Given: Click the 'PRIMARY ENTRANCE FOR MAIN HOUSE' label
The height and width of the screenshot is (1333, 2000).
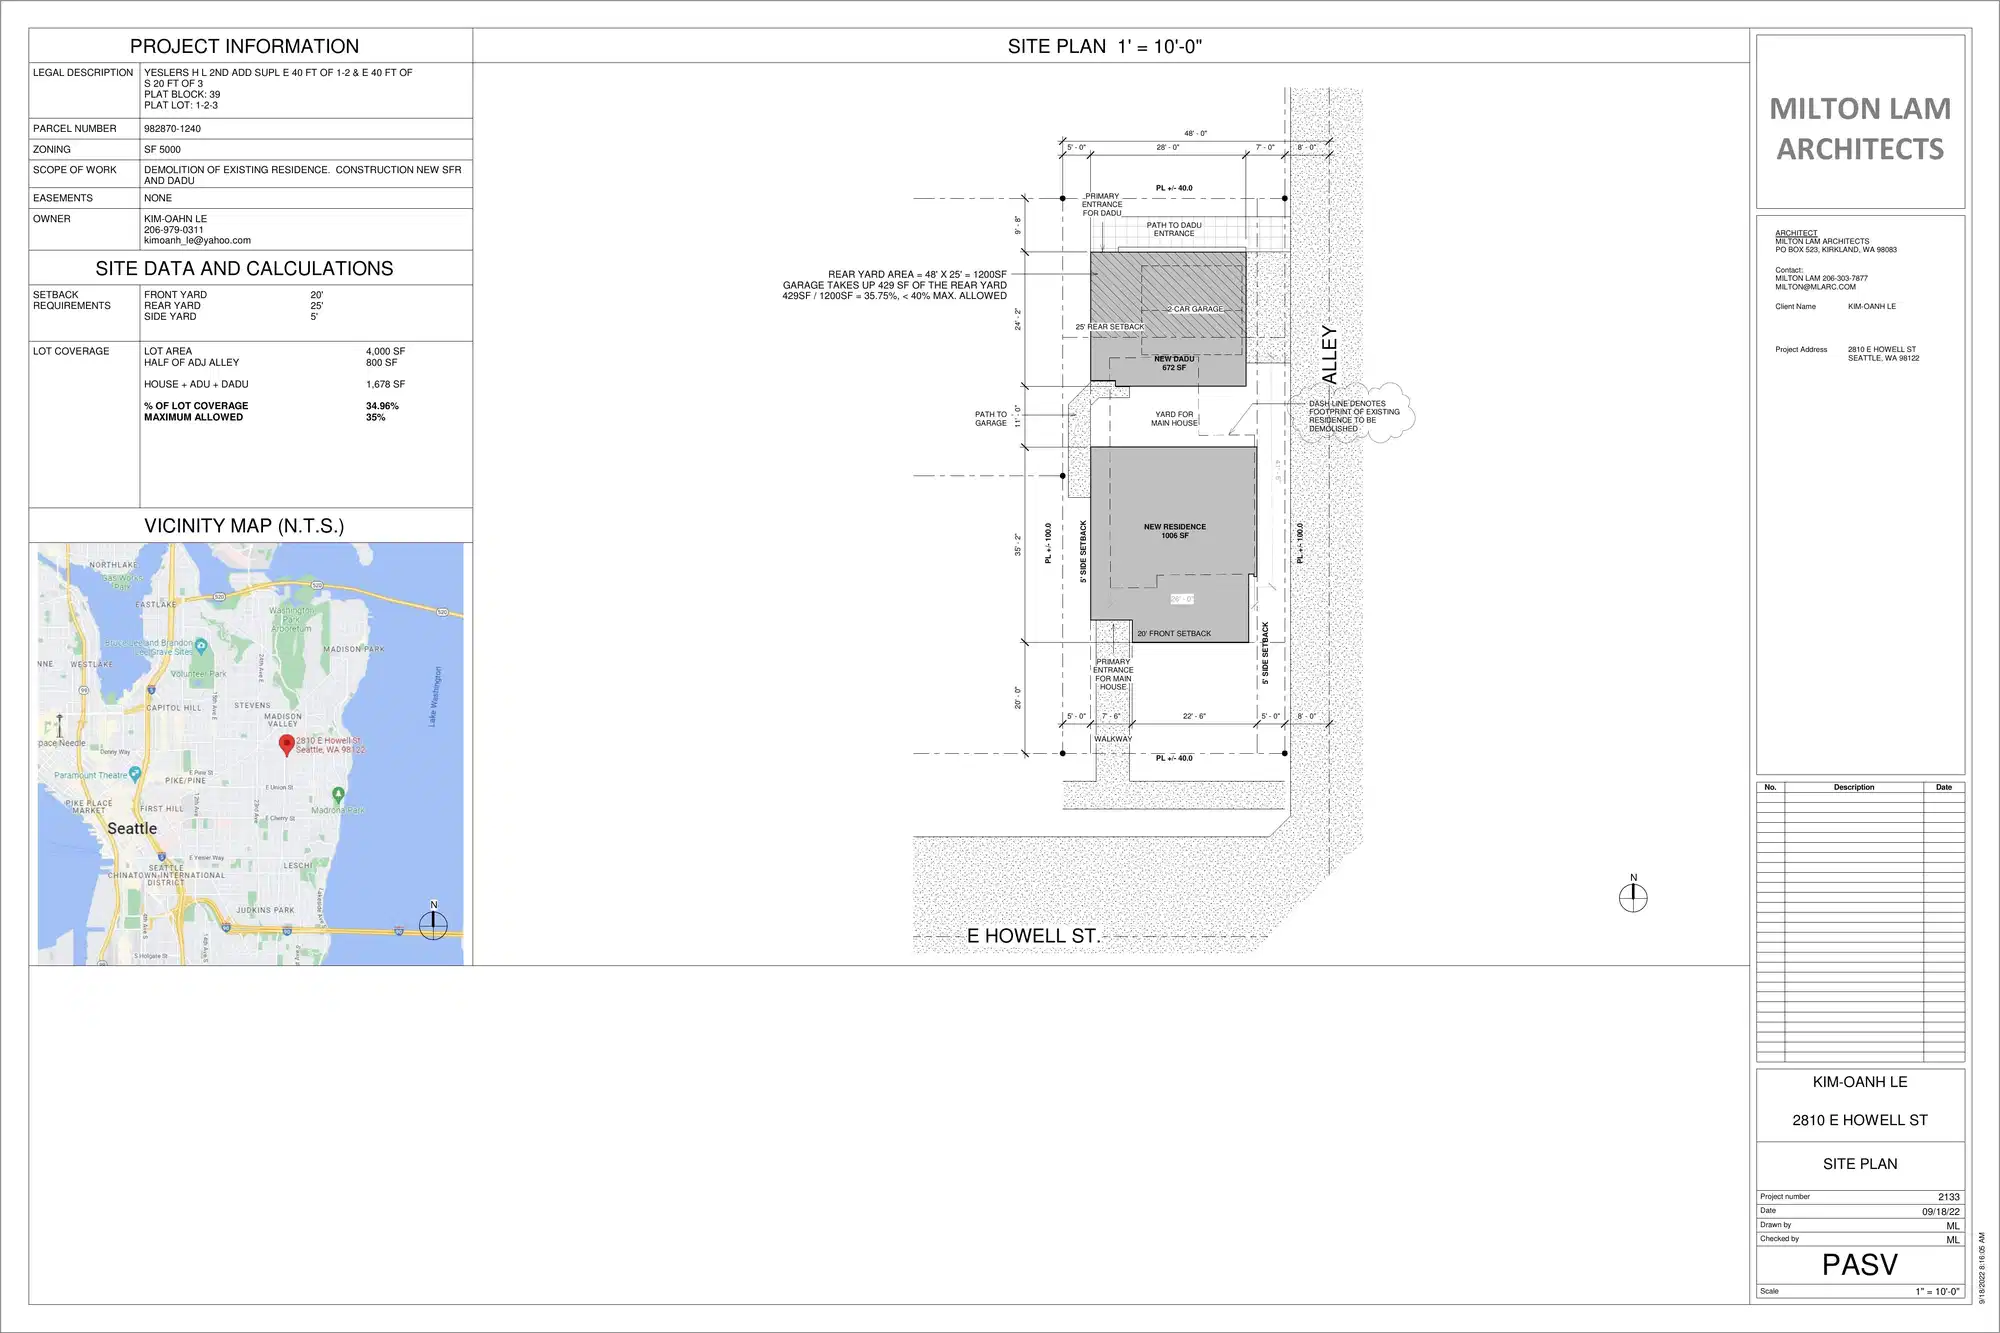Looking at the screenshot, I should pos(1113,674).
